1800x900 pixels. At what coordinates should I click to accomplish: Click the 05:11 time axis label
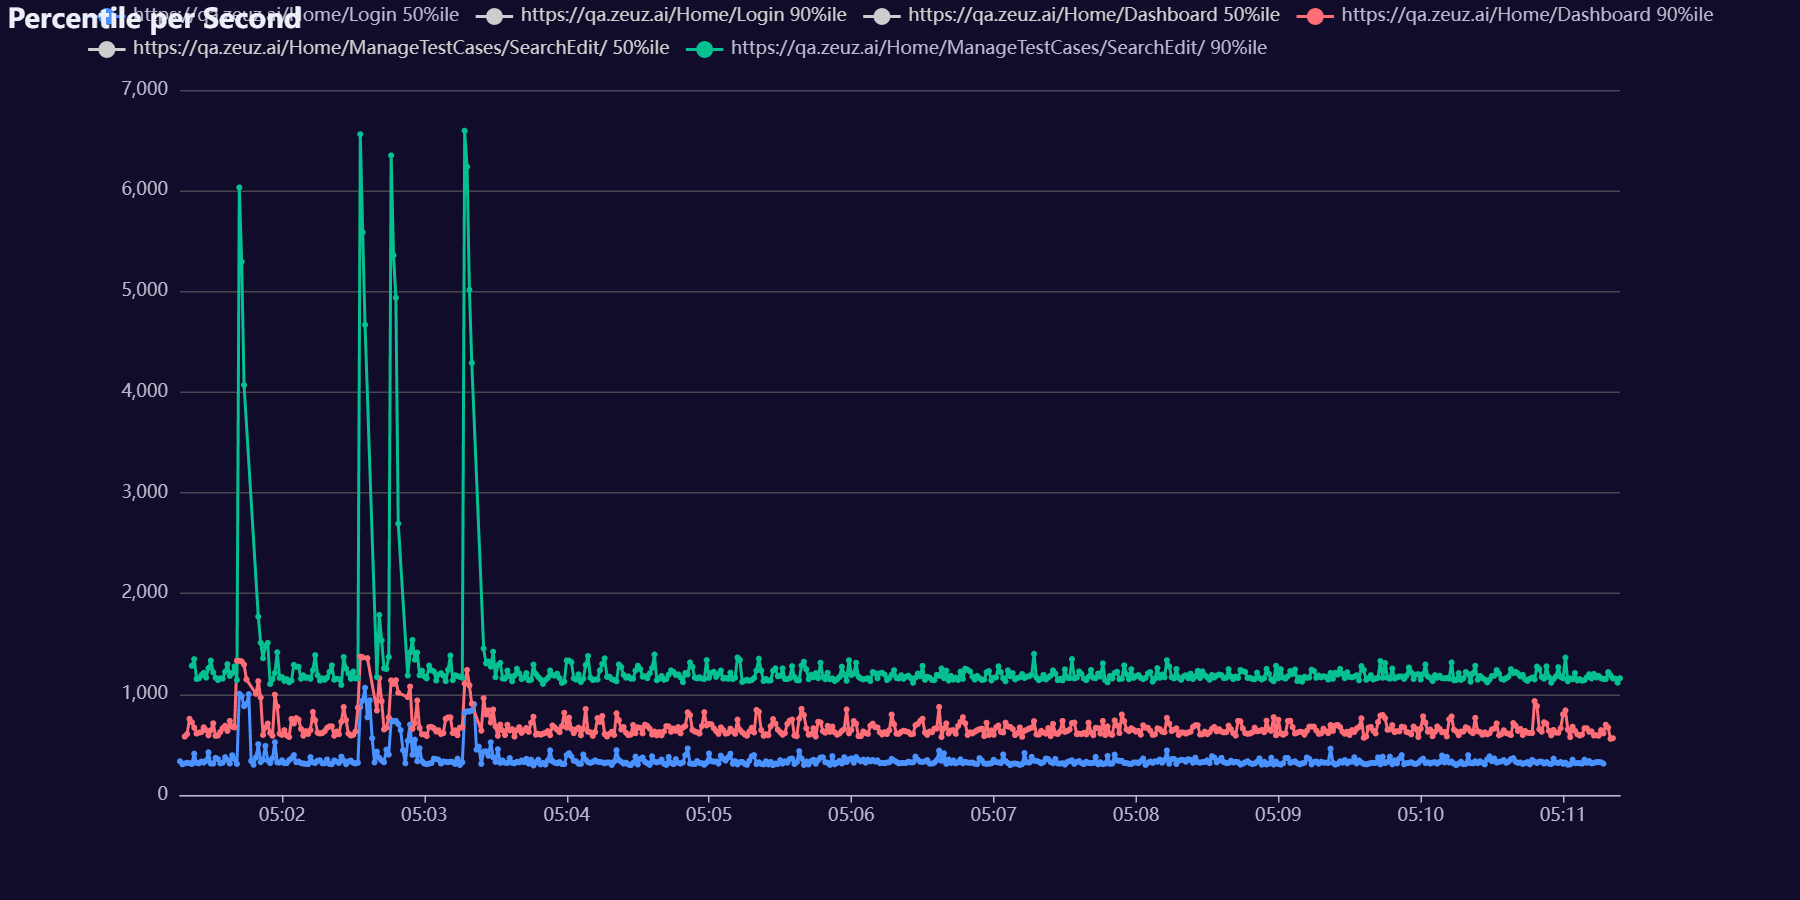coord(1563,815)
